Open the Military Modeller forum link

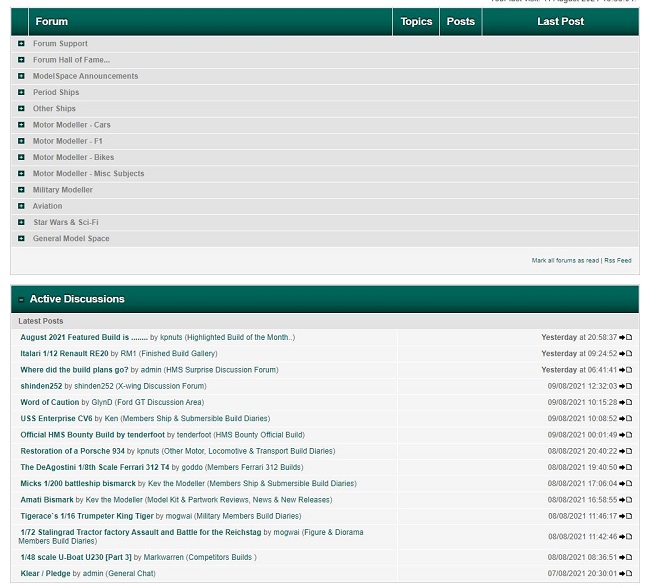tap(62, 190)
